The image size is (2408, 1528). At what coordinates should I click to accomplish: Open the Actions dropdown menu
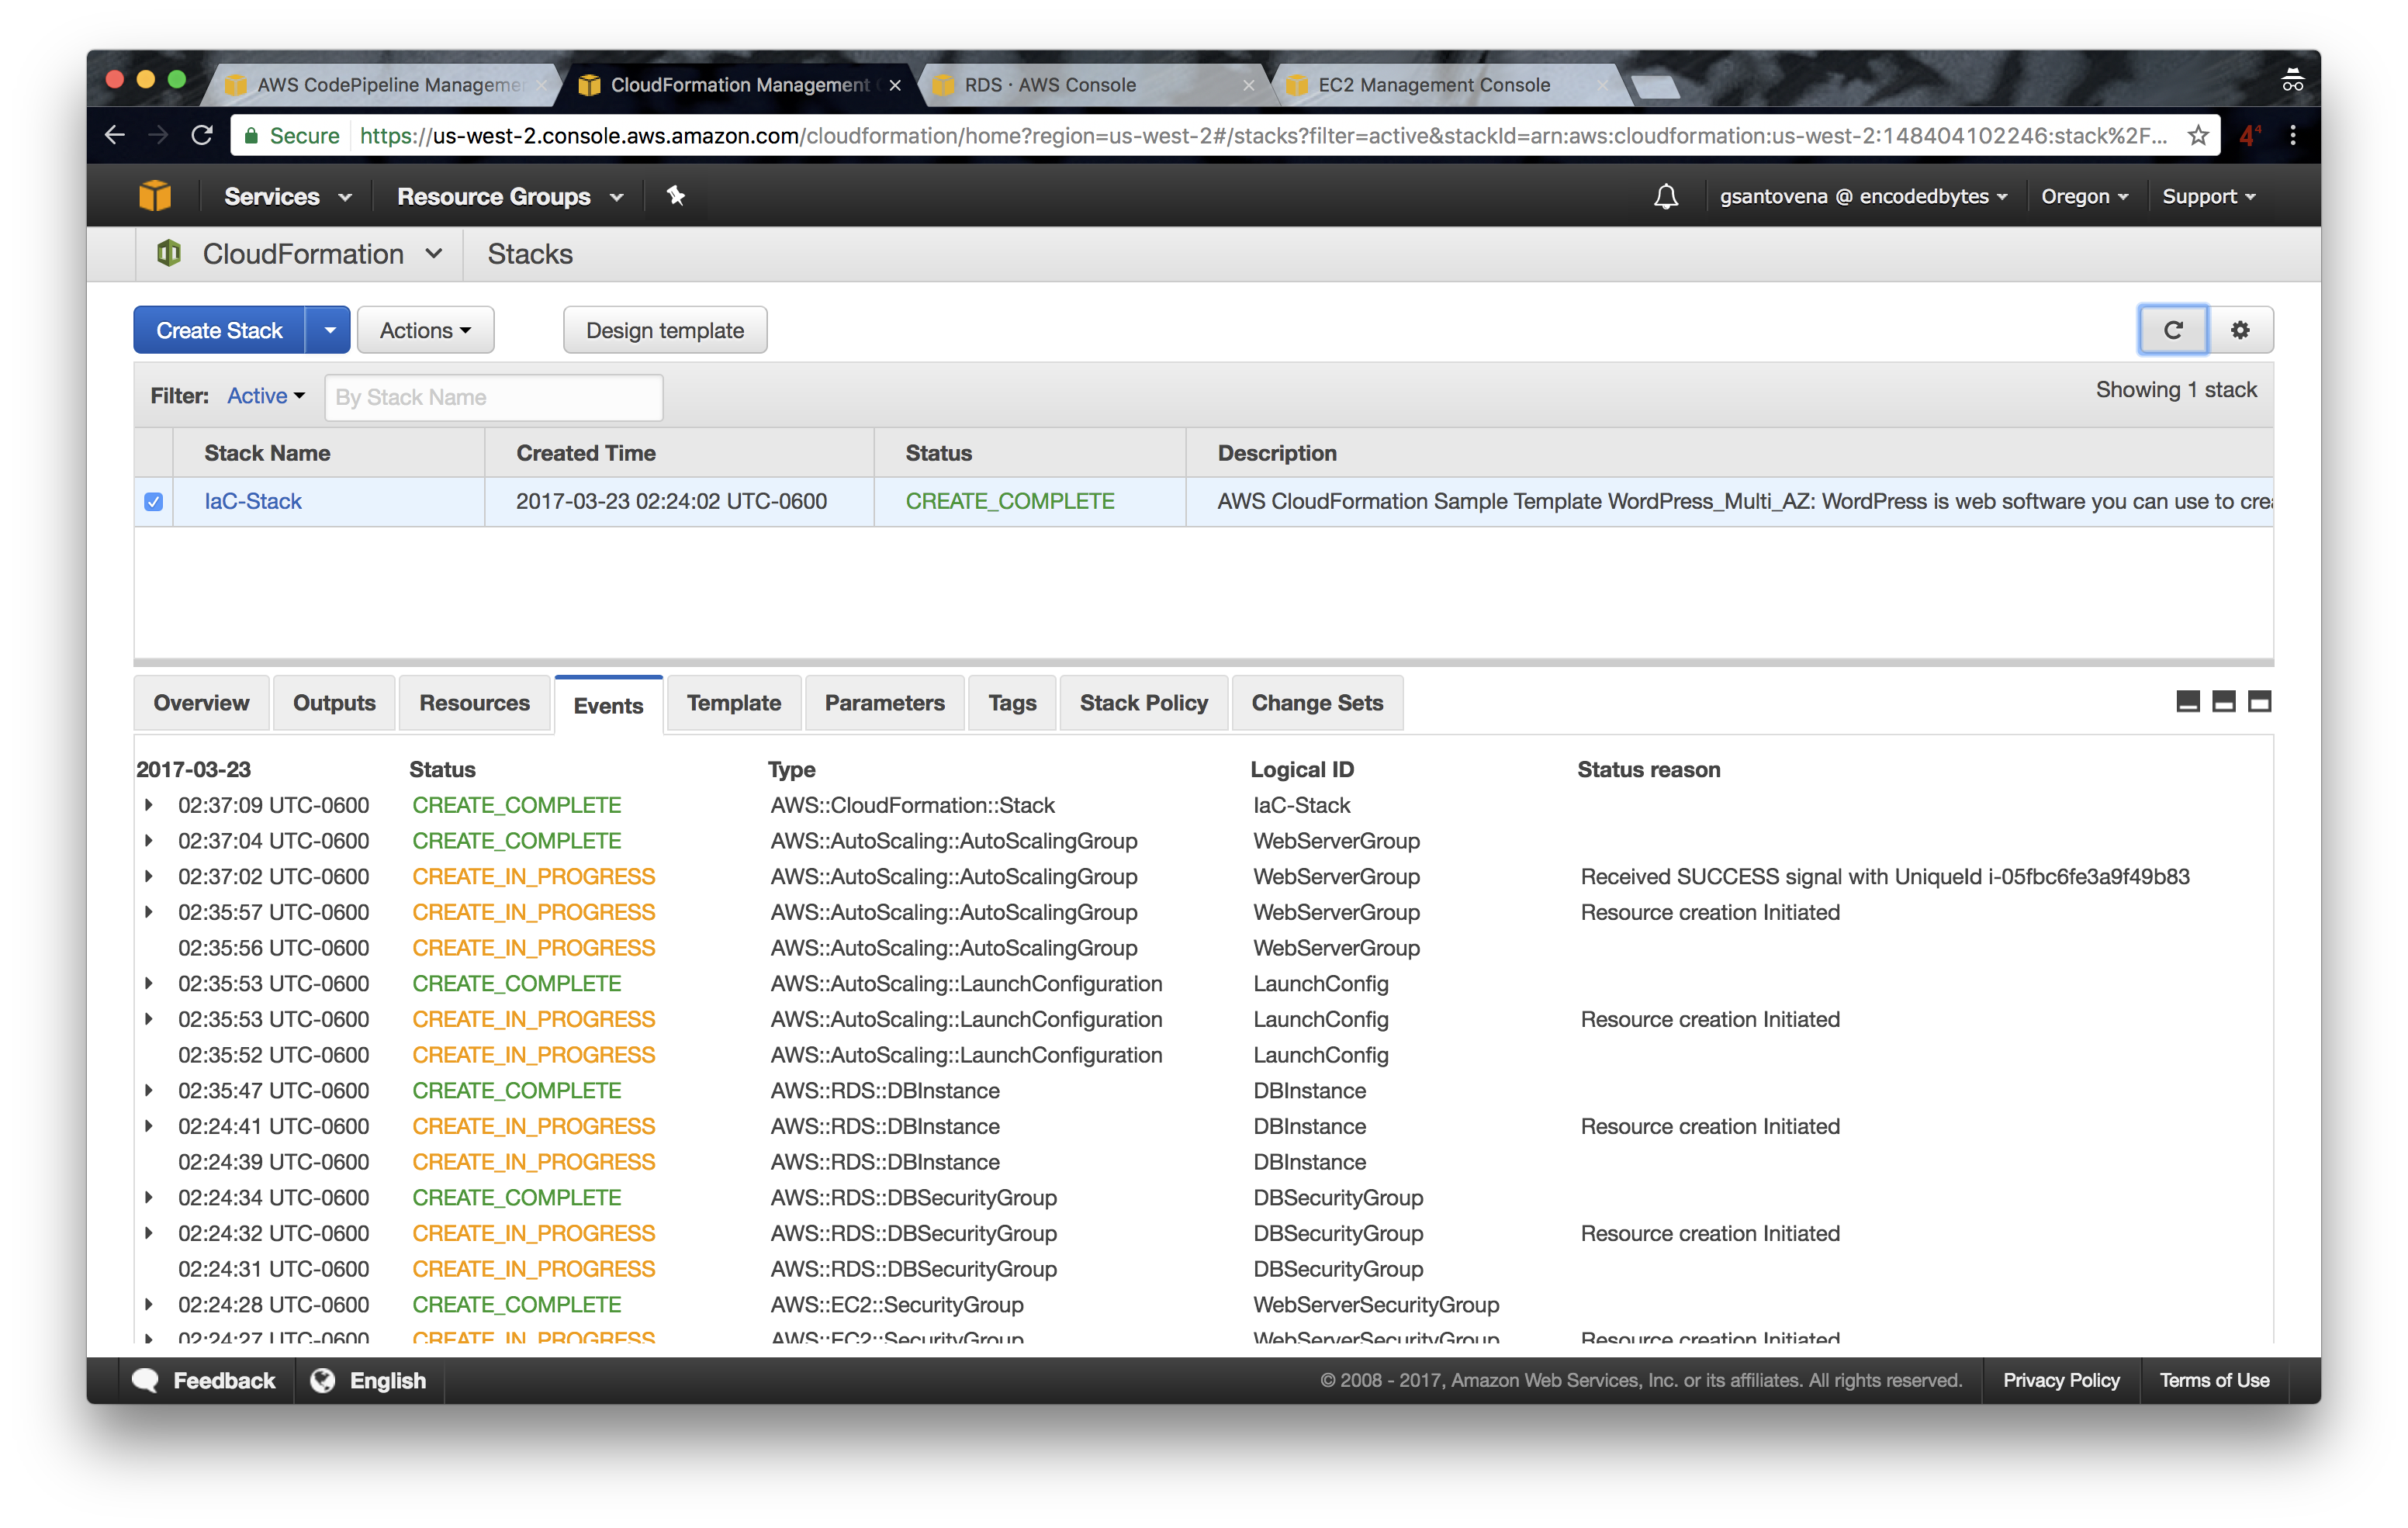[425, 330]
